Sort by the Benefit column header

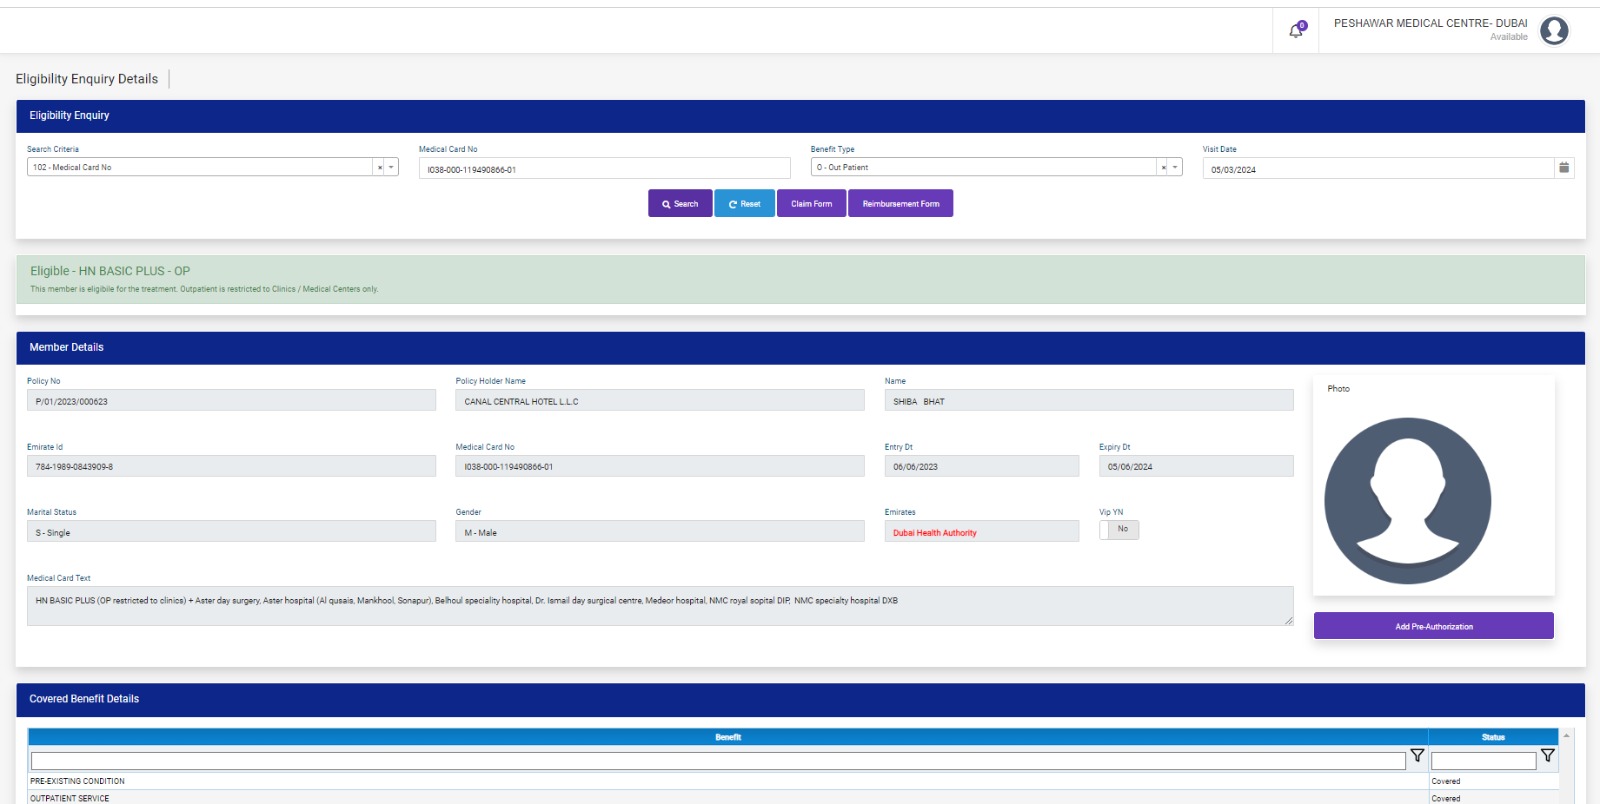[x=728, y=737]
